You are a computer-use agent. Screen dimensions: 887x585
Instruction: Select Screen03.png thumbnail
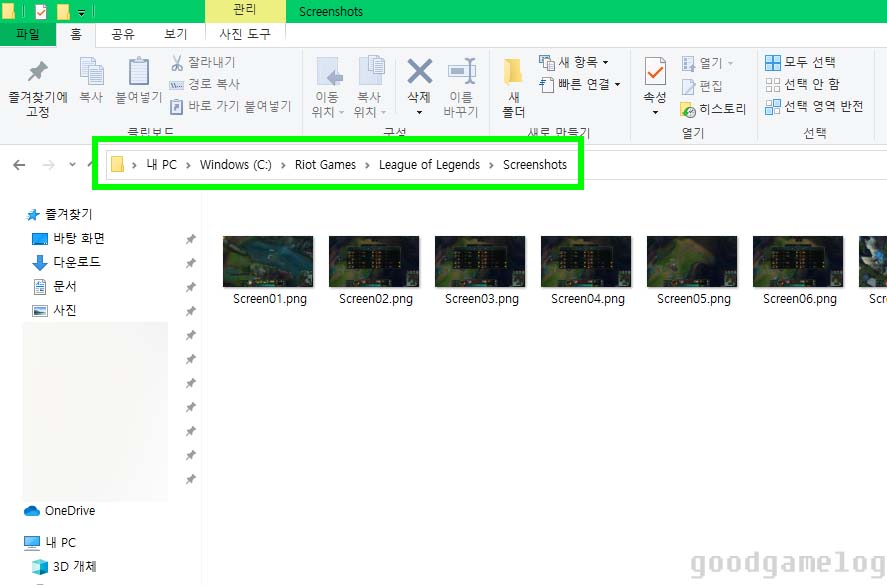(480, 261)
